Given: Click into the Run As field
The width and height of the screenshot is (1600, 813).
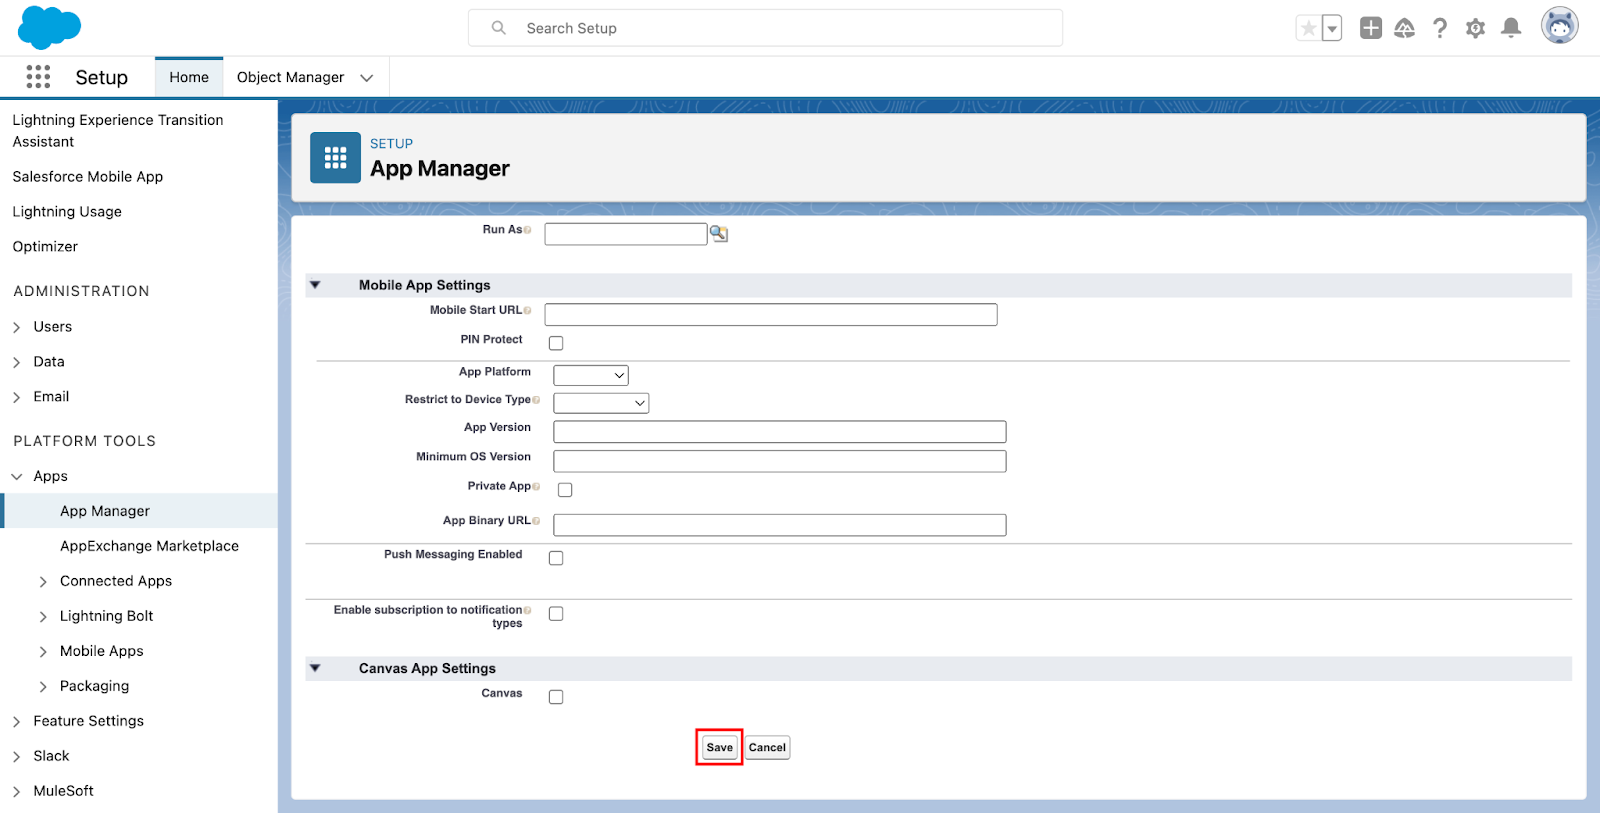Looking at the screenshot, I should tap(626, 234).
